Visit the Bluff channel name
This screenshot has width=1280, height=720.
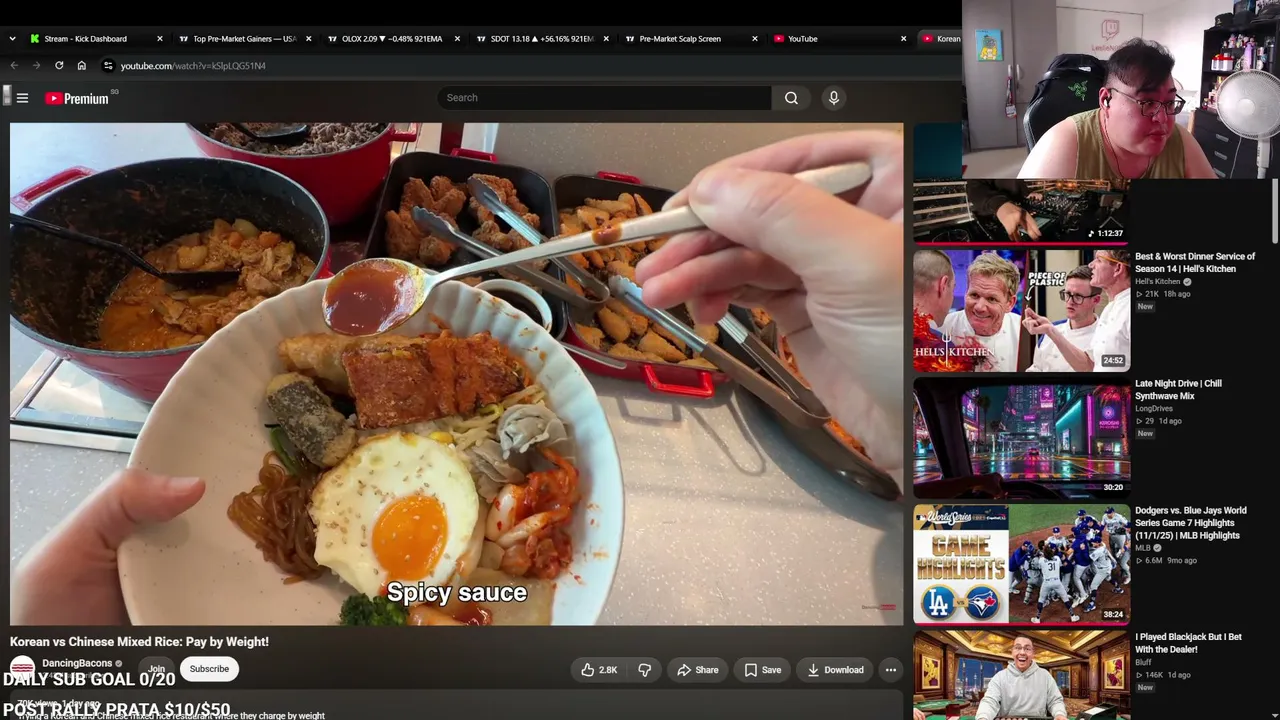(x=1142, y=662)
